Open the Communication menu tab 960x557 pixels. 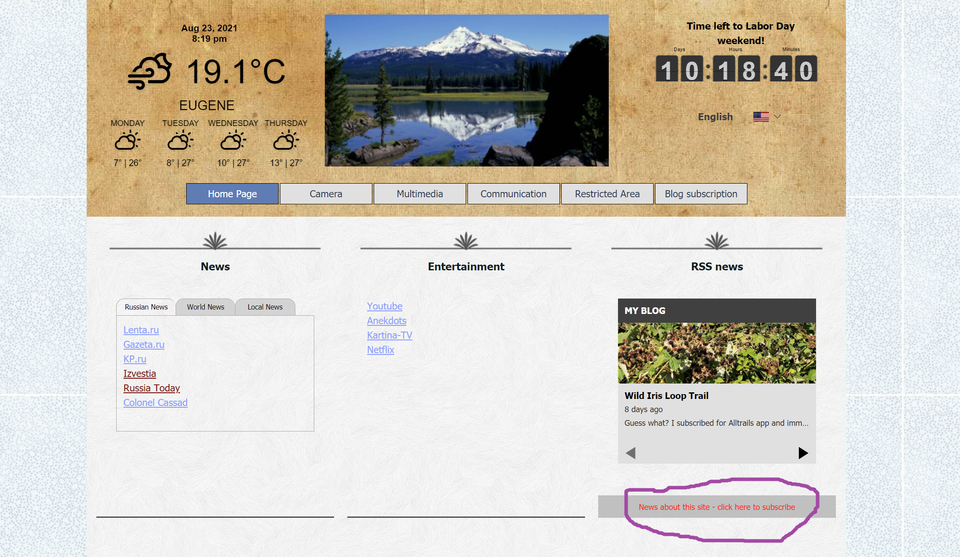coord(513,193)
